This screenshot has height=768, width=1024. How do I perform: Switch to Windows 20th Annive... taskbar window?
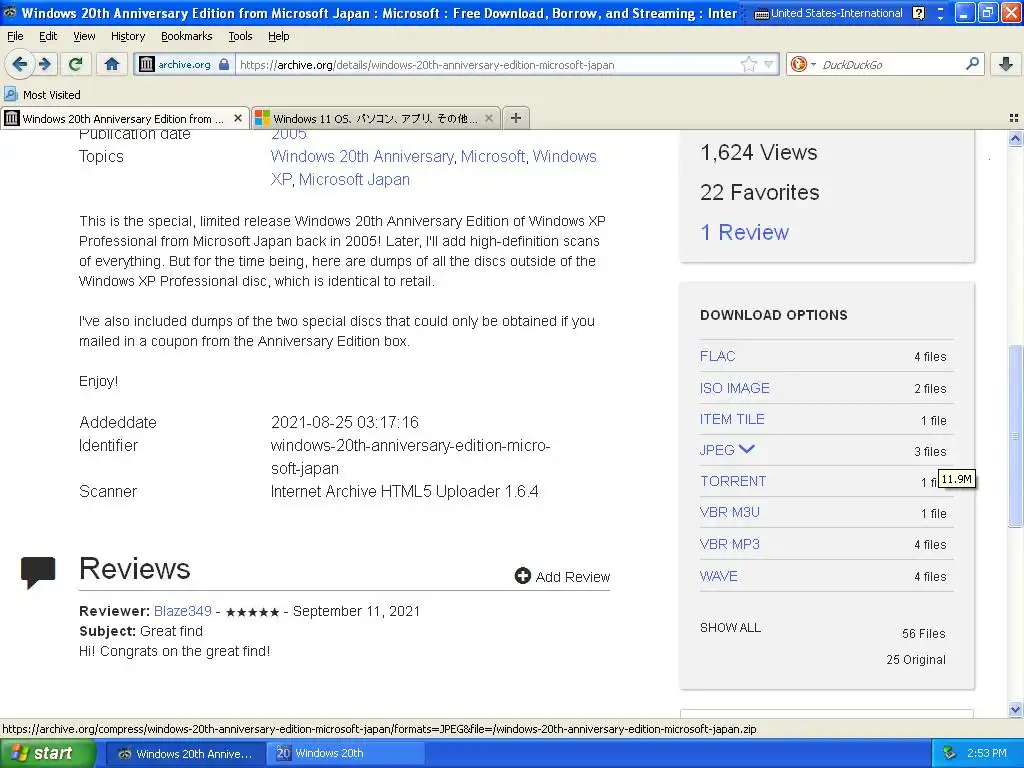[x=185, y=753]
